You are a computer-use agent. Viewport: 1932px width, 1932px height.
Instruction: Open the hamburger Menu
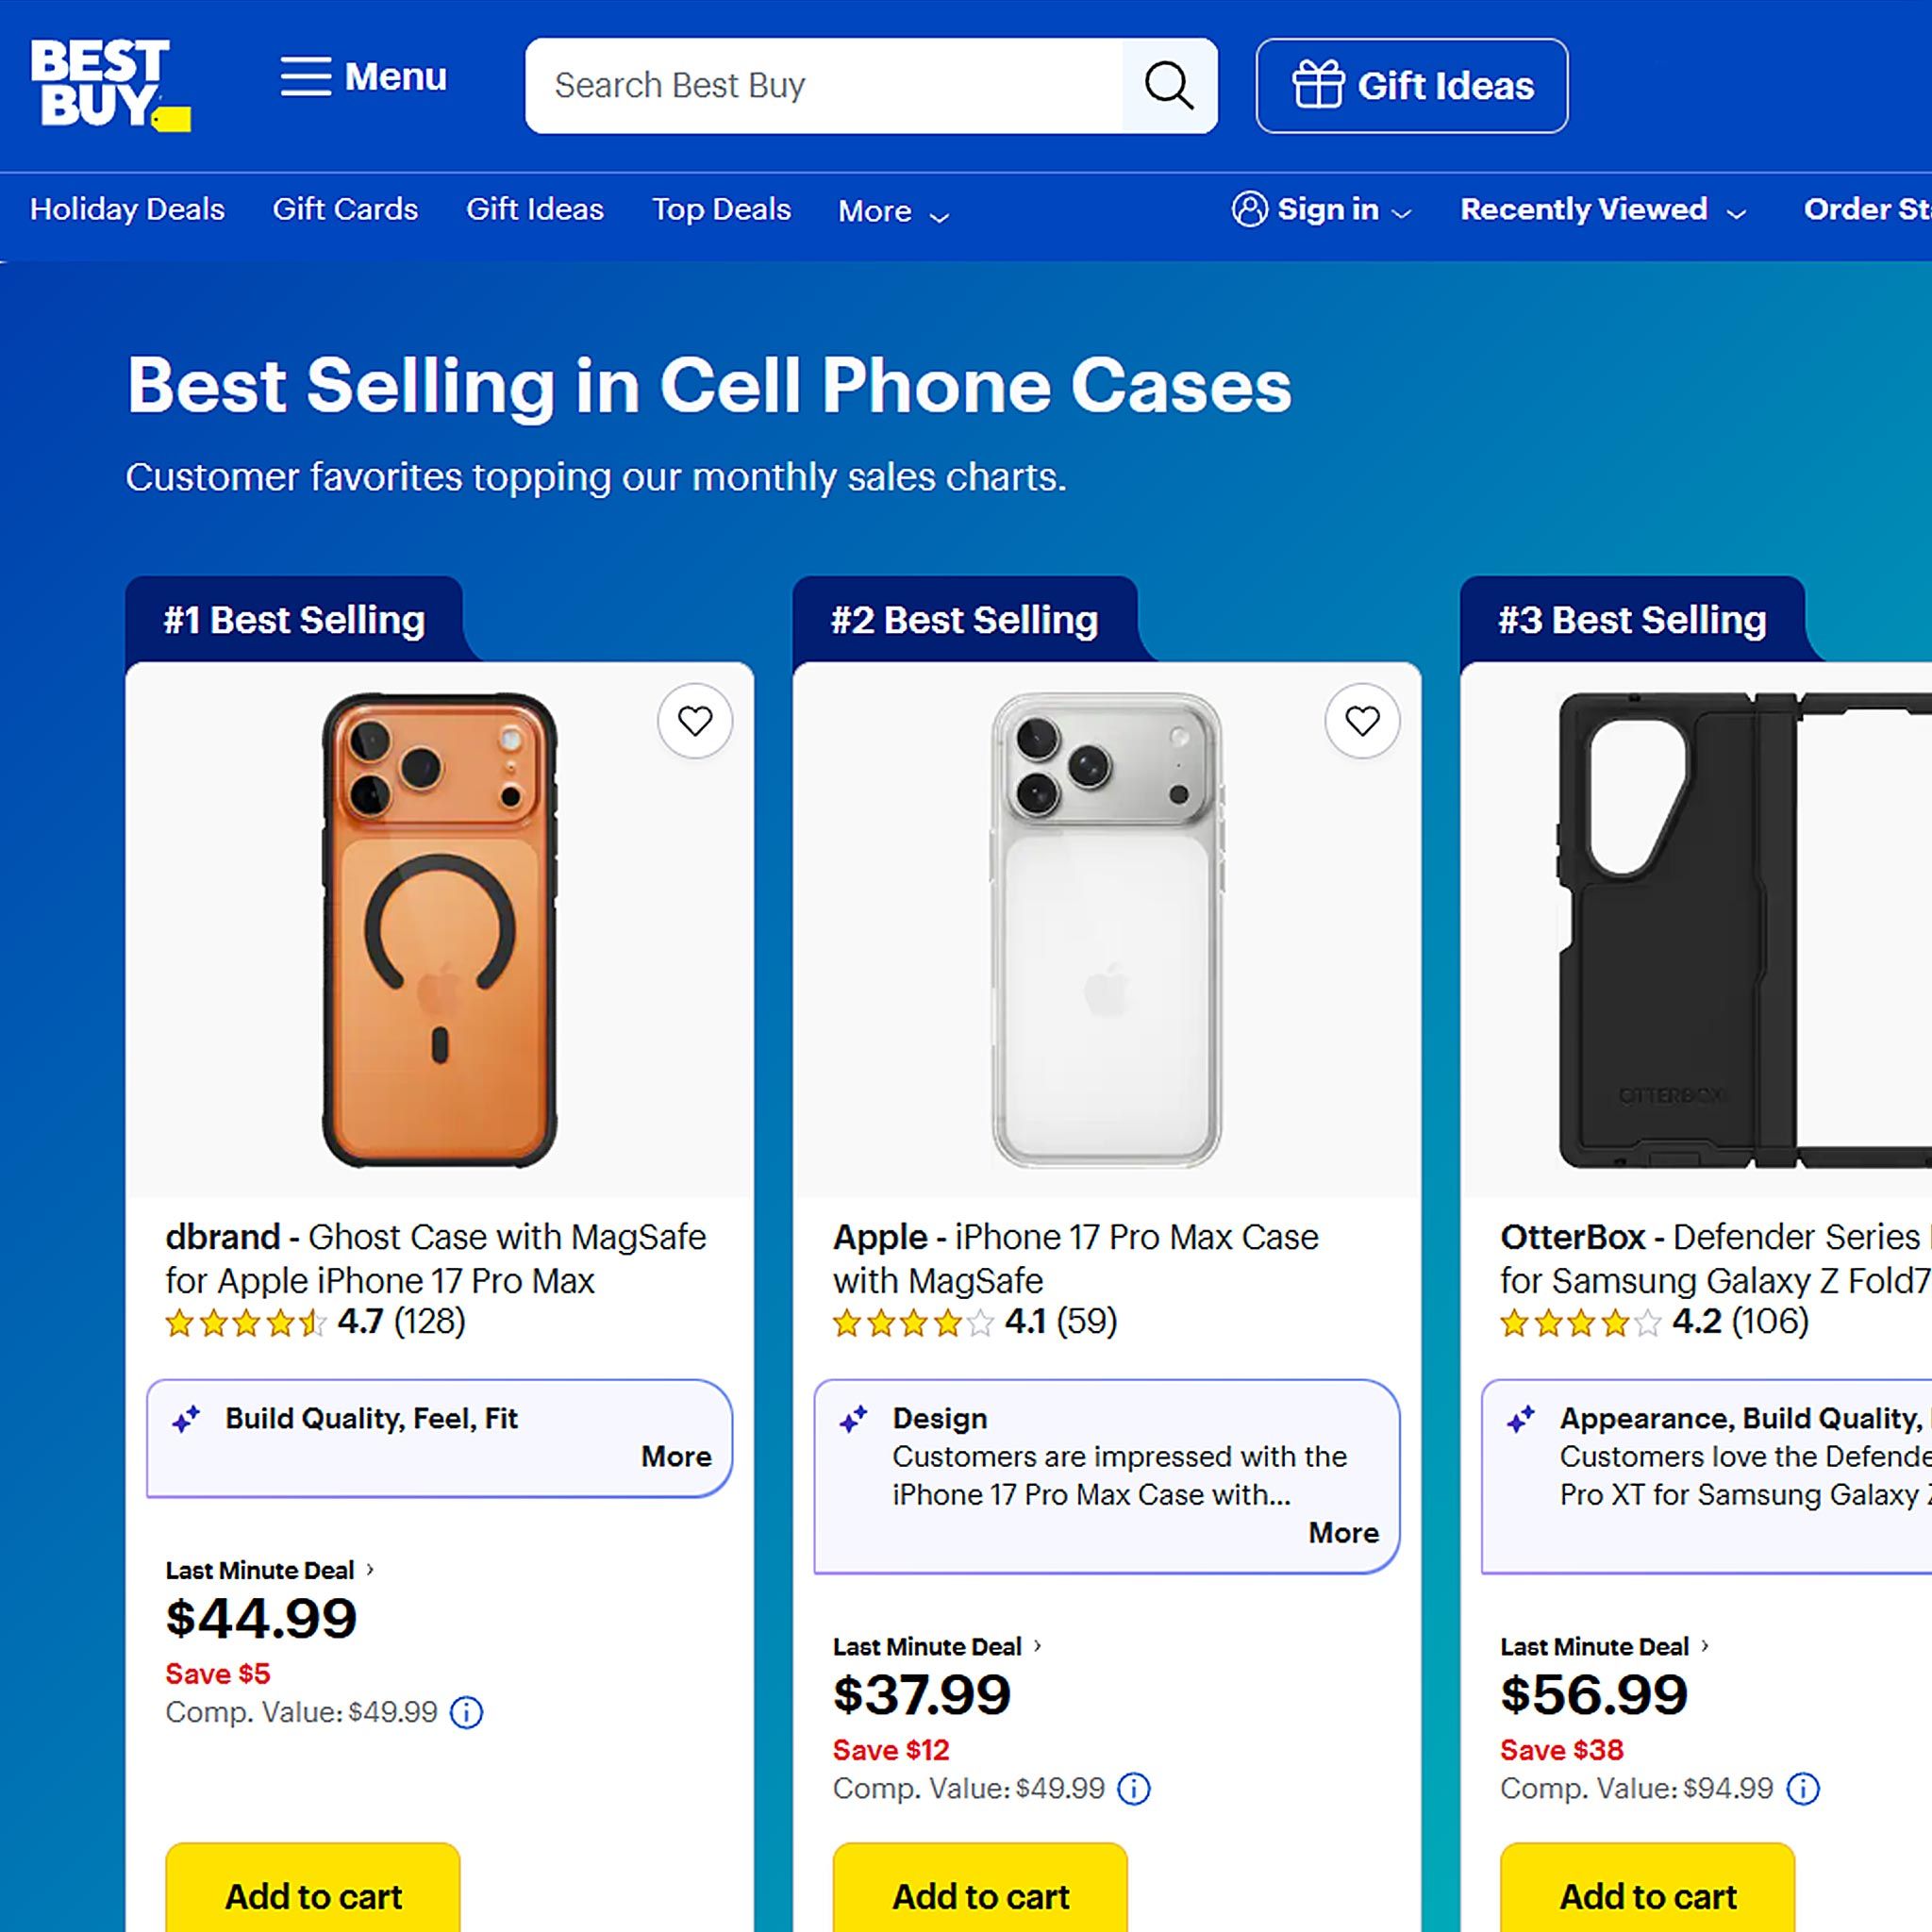point(363,77)
